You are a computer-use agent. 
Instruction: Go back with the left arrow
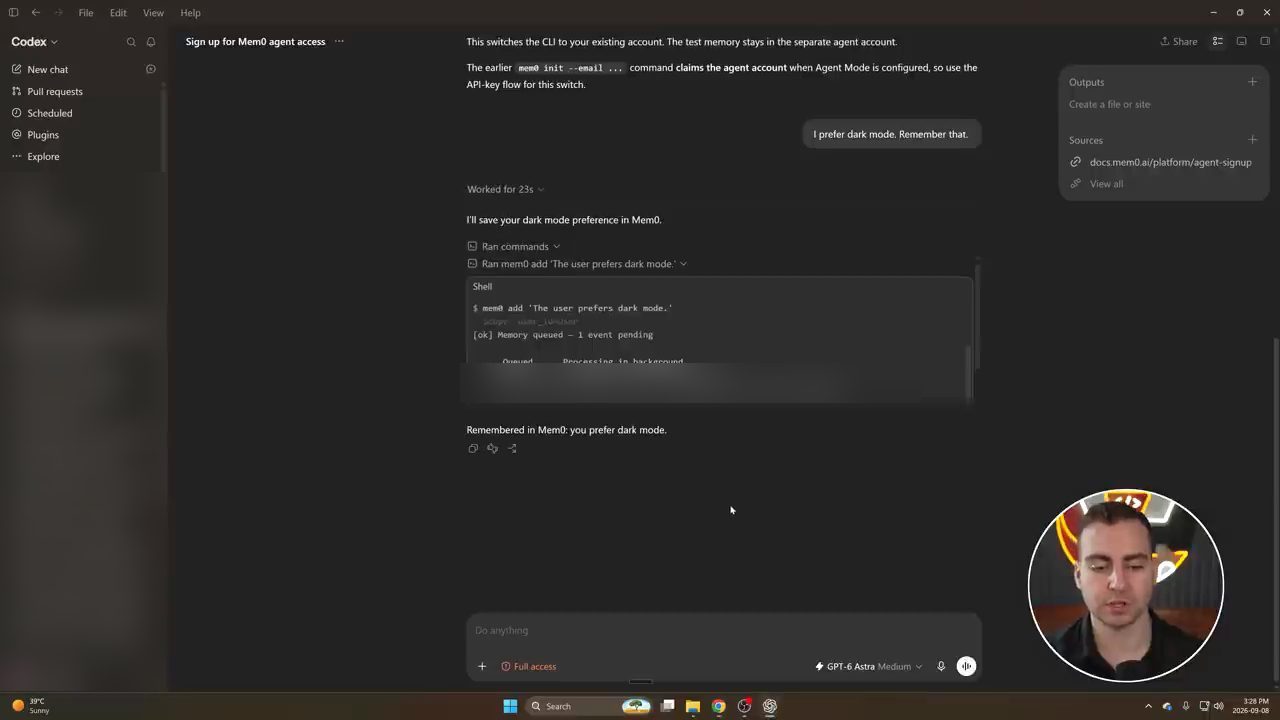click(x=36, y=13)
